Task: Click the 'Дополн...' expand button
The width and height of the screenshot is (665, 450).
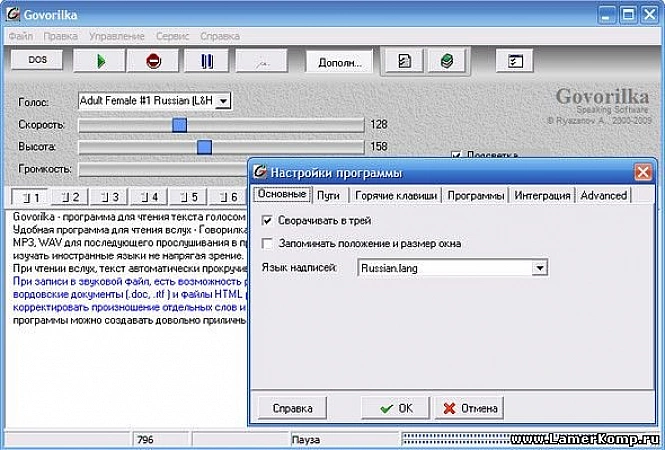Action: point(338,61)
